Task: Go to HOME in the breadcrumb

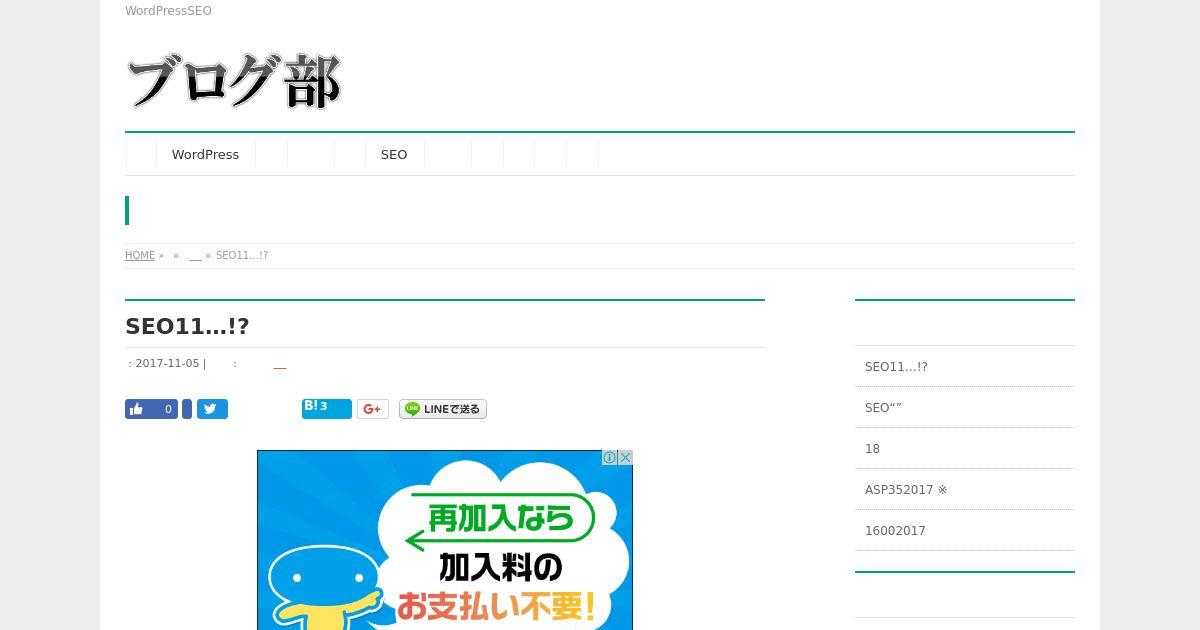Action: click(140, 256)
